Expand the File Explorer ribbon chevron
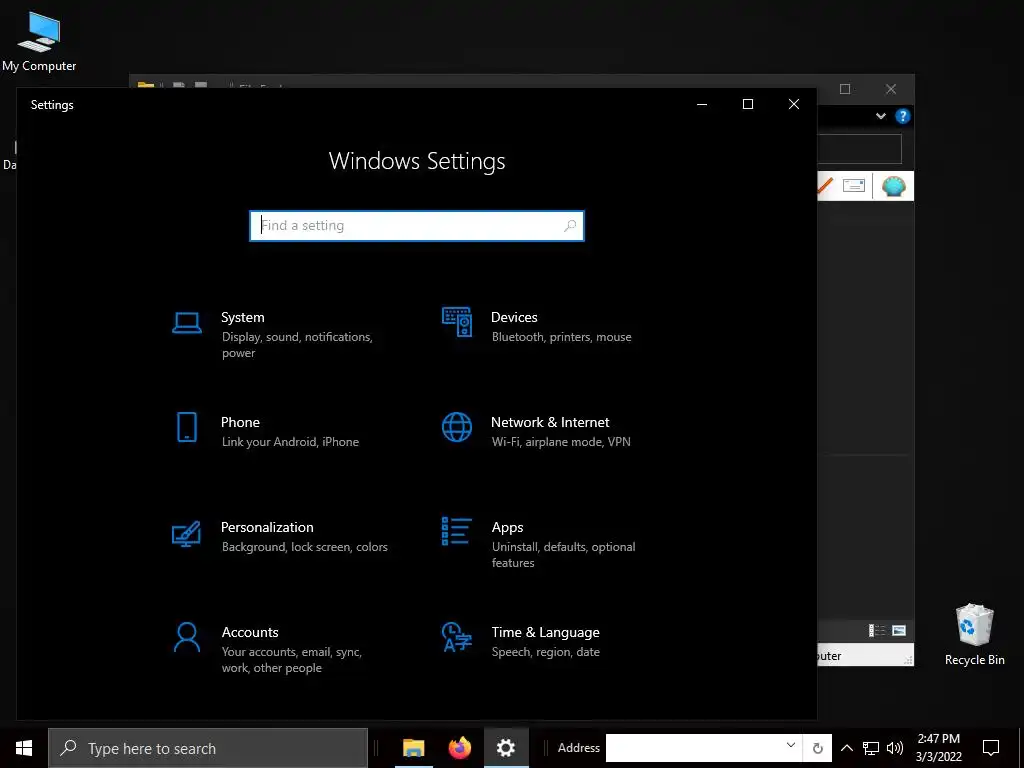This screenshot has width=1024, height=768. click(881, 116)
